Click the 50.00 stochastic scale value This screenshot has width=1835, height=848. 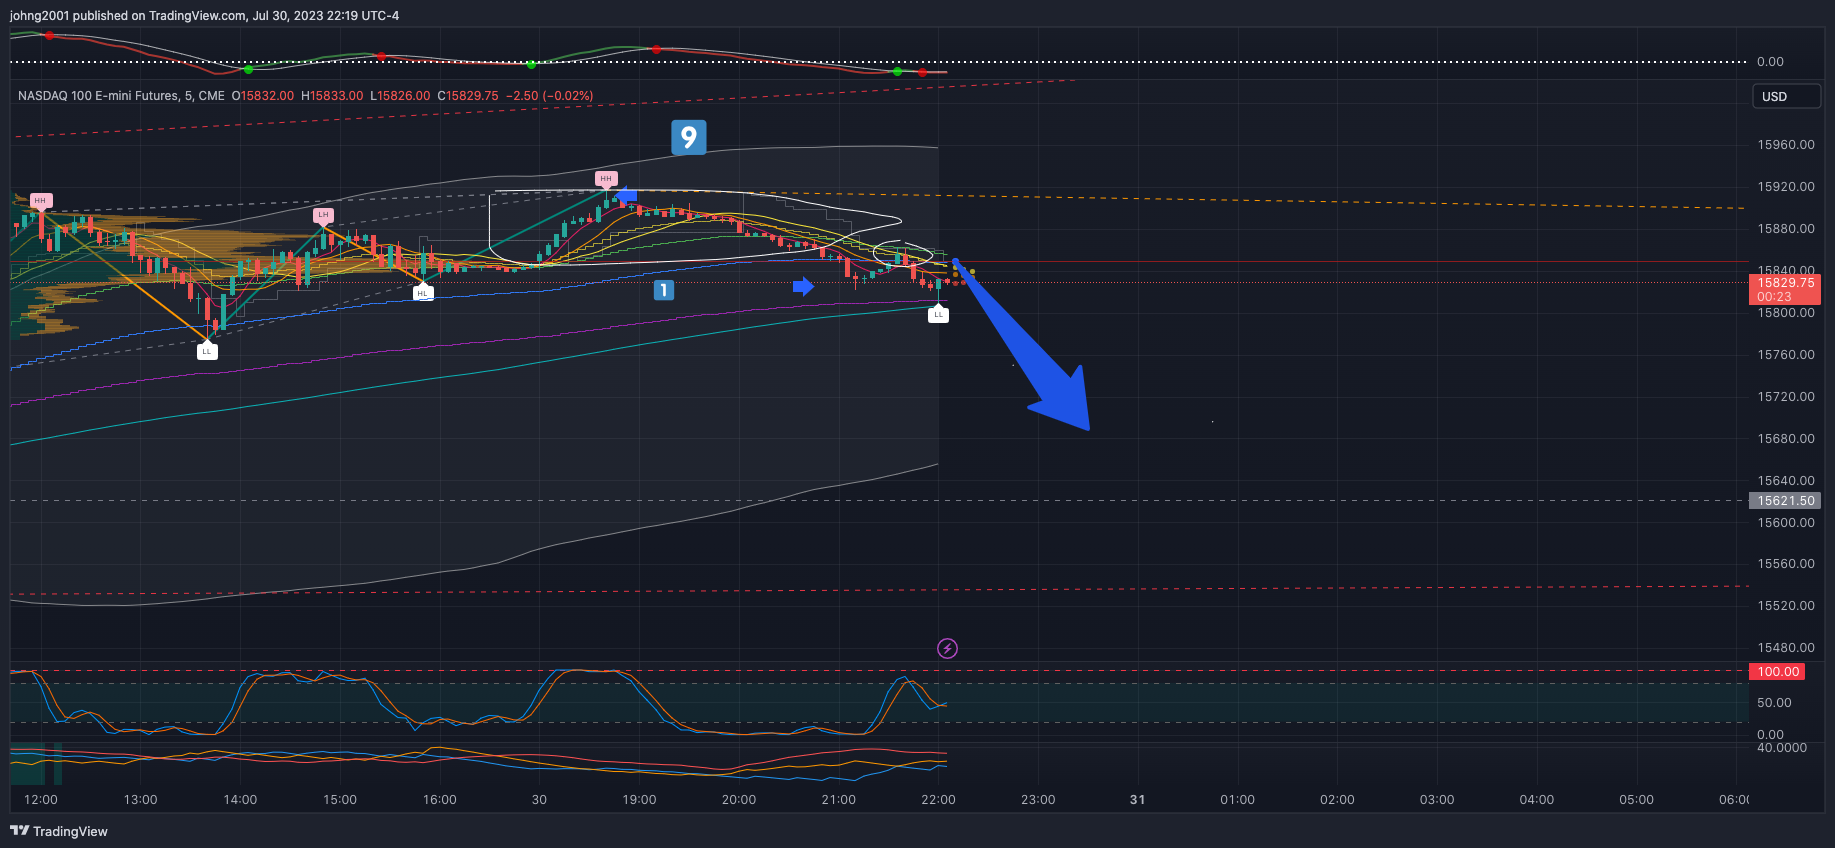tap(1774, 703)
